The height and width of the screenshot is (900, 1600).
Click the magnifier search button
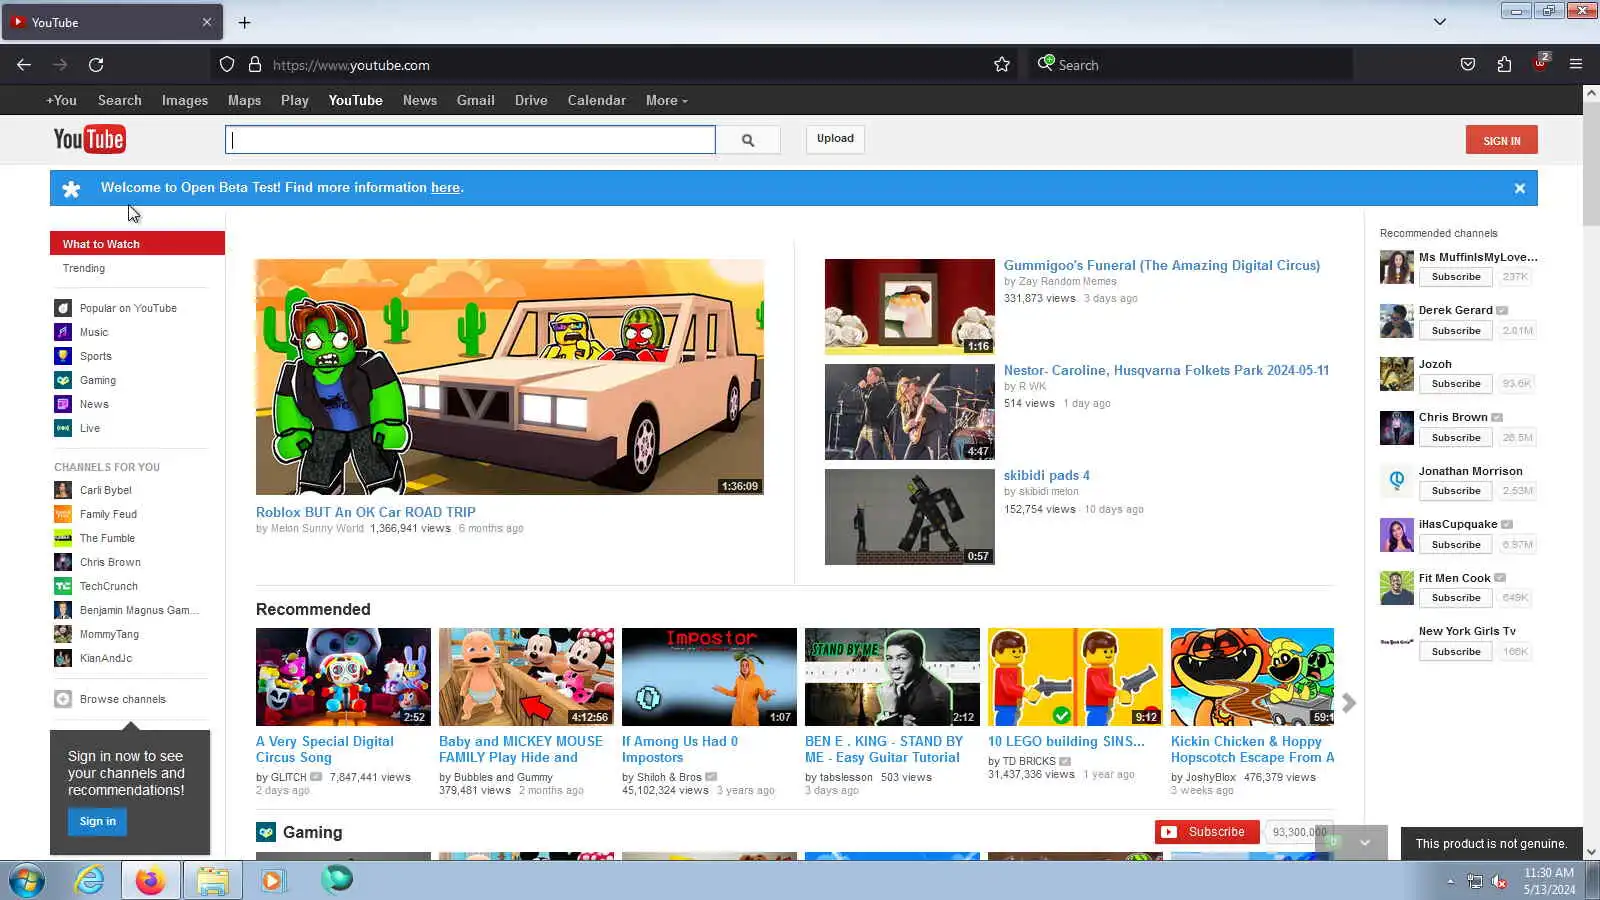748,140
